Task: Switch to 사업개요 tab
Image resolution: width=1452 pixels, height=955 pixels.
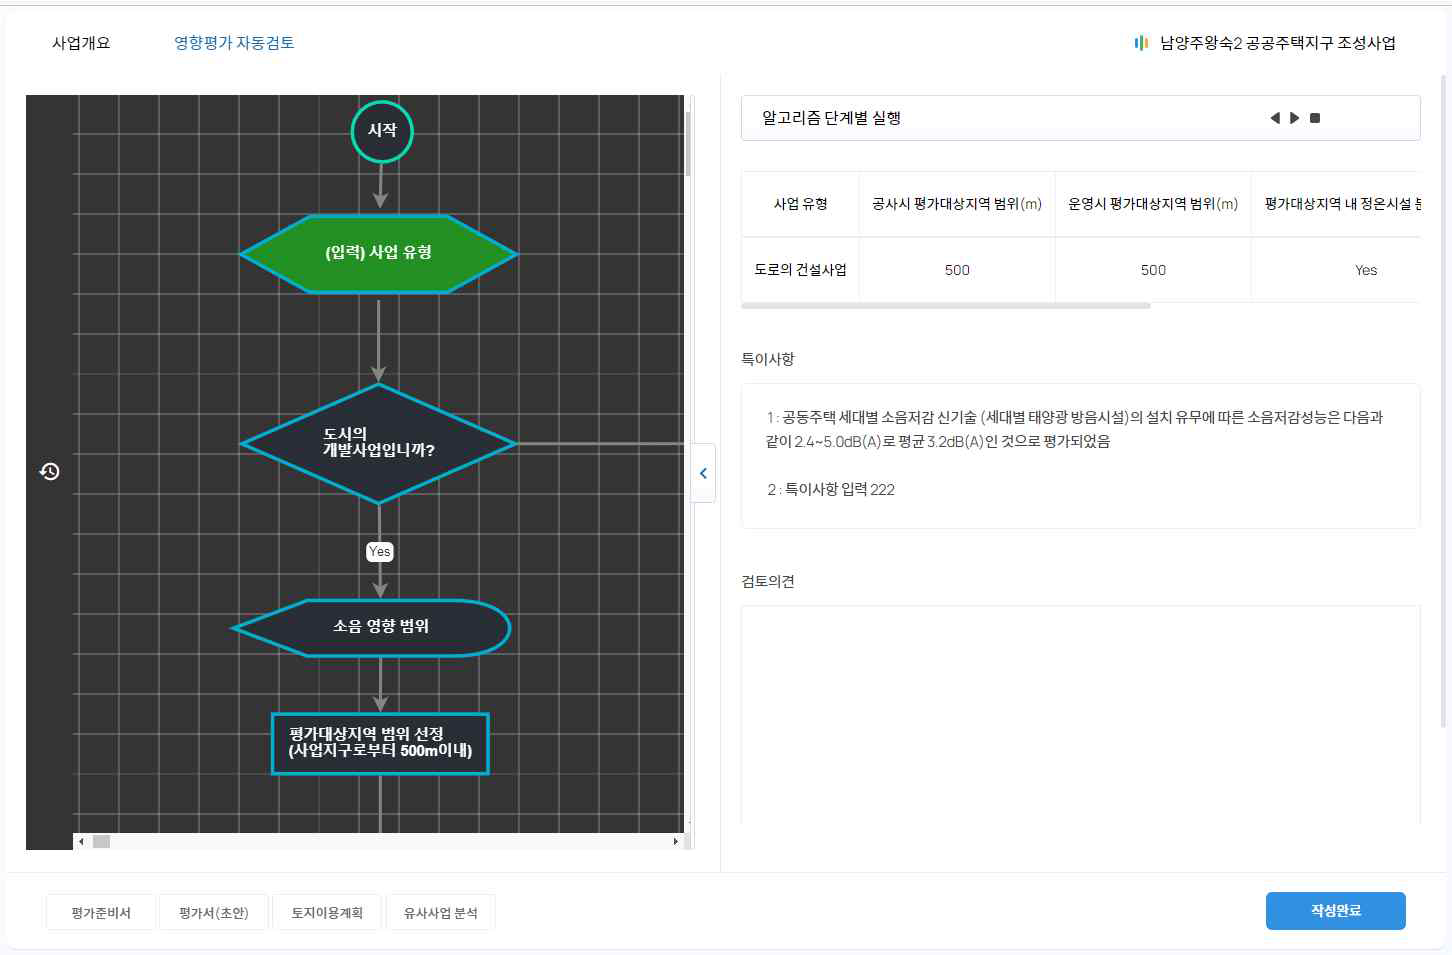Action: pyautogui.click(x=81, y=43)
